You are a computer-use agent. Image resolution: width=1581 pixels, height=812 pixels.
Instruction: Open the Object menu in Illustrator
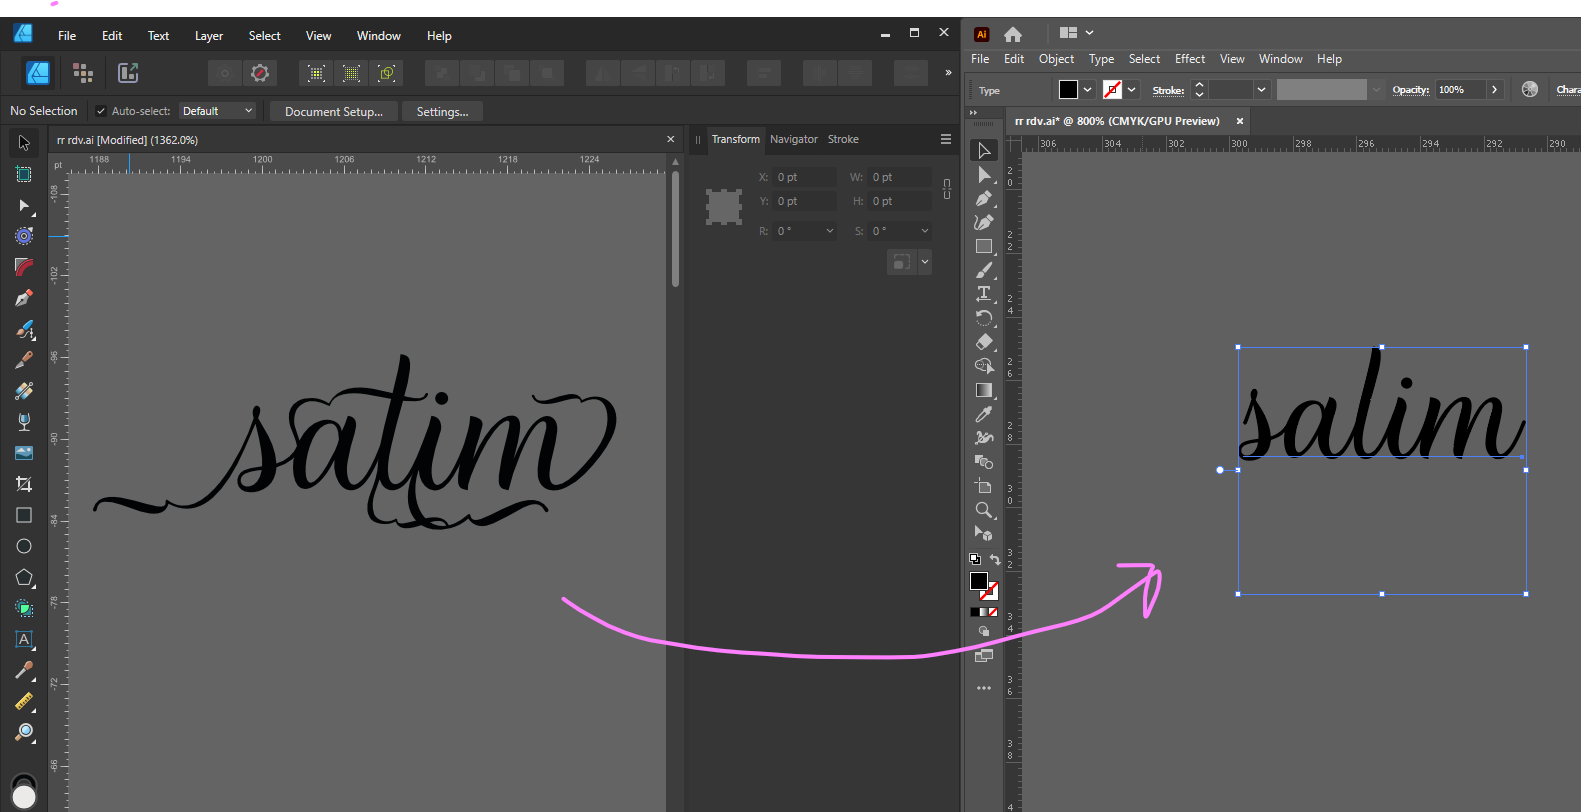1056,59
